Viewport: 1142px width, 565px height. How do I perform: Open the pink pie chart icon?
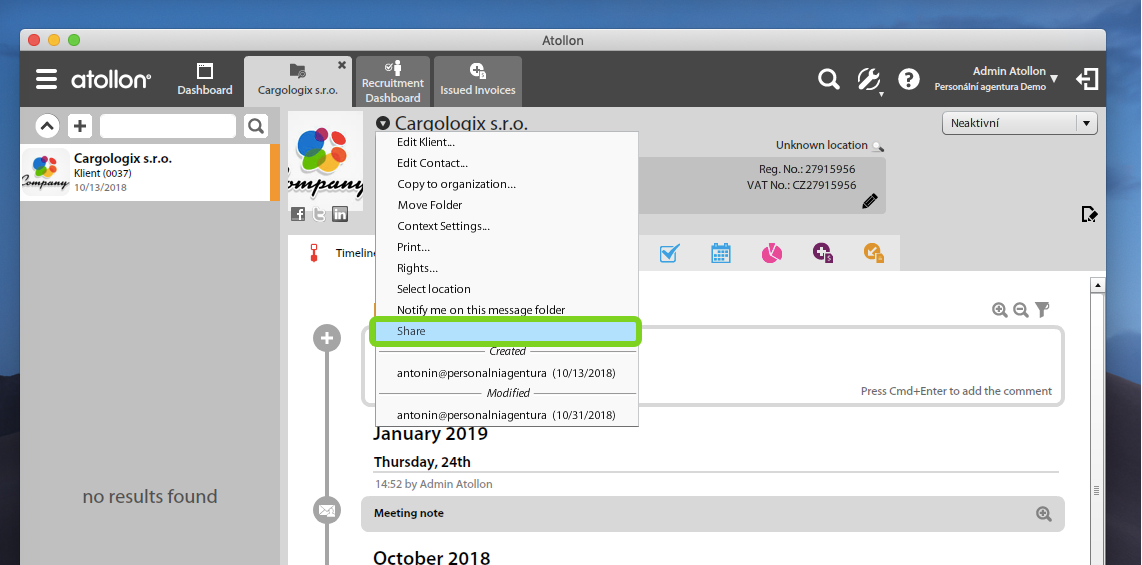coord(771,254)
